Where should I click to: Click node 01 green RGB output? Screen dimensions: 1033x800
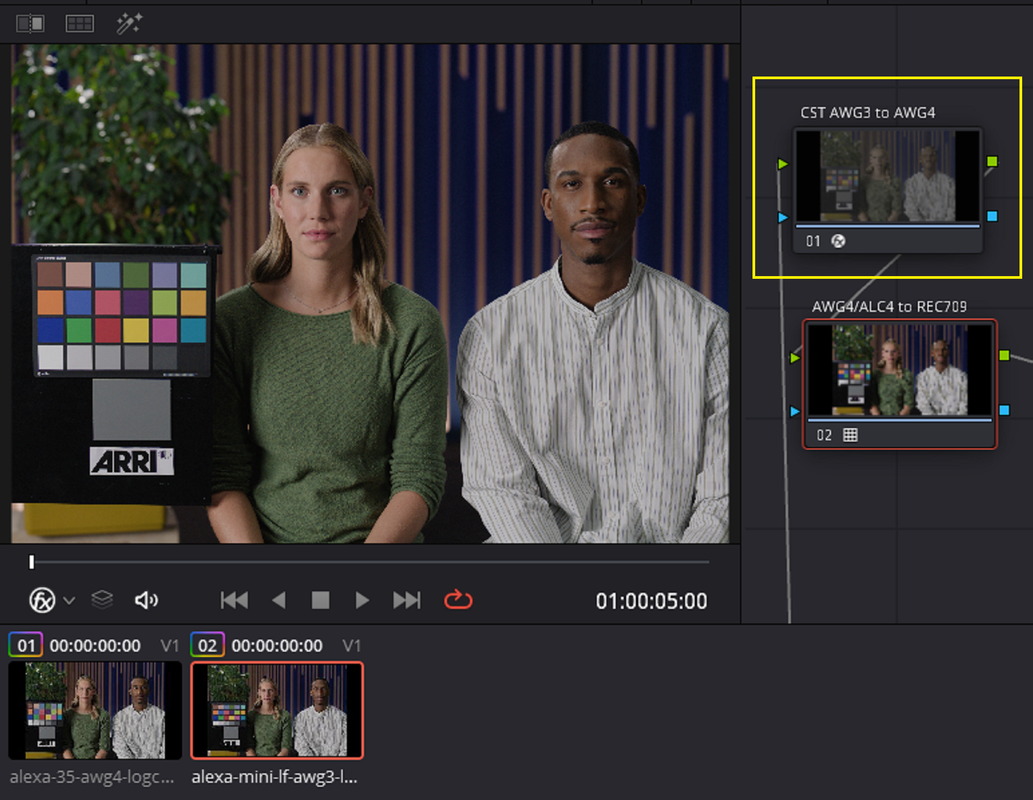point(992,161)
